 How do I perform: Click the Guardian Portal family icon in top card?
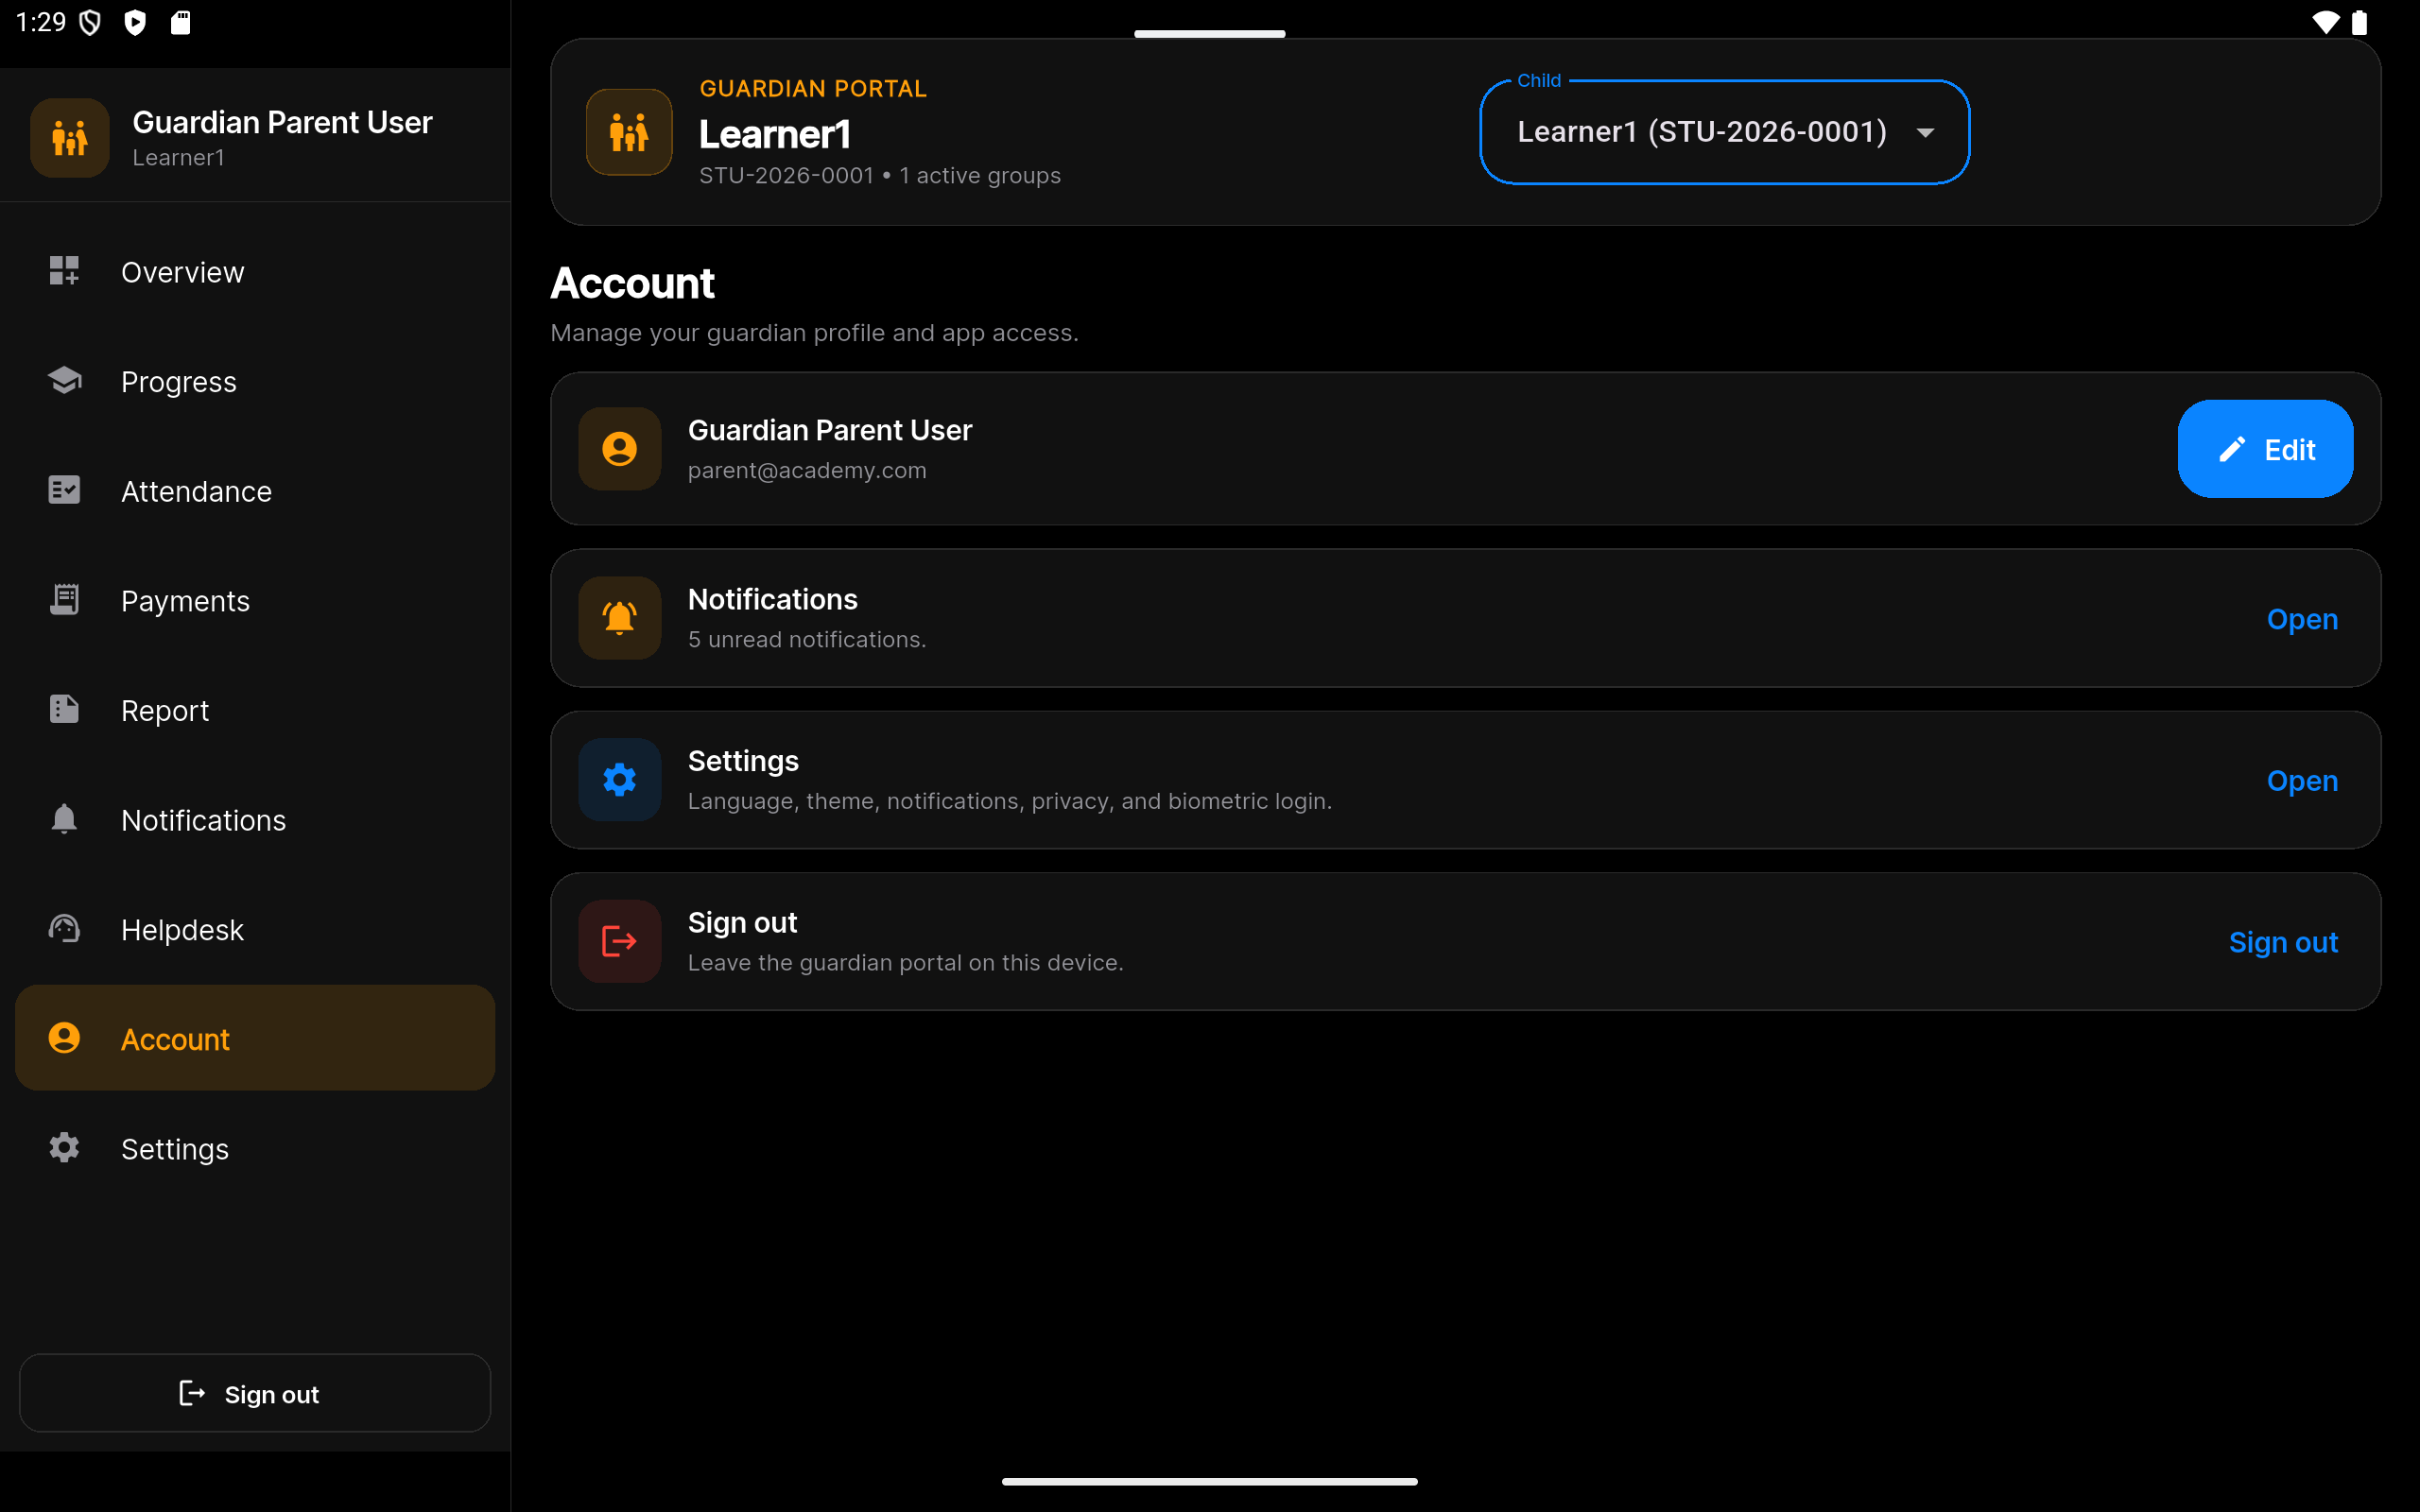coord(629,132)
